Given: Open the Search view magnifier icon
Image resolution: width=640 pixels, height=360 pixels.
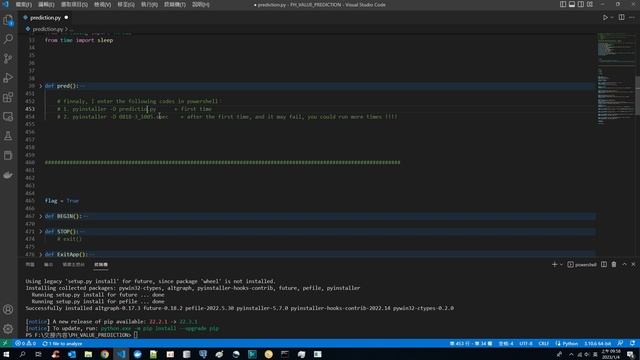Looking at the screenshot, I should click(8, 39).
